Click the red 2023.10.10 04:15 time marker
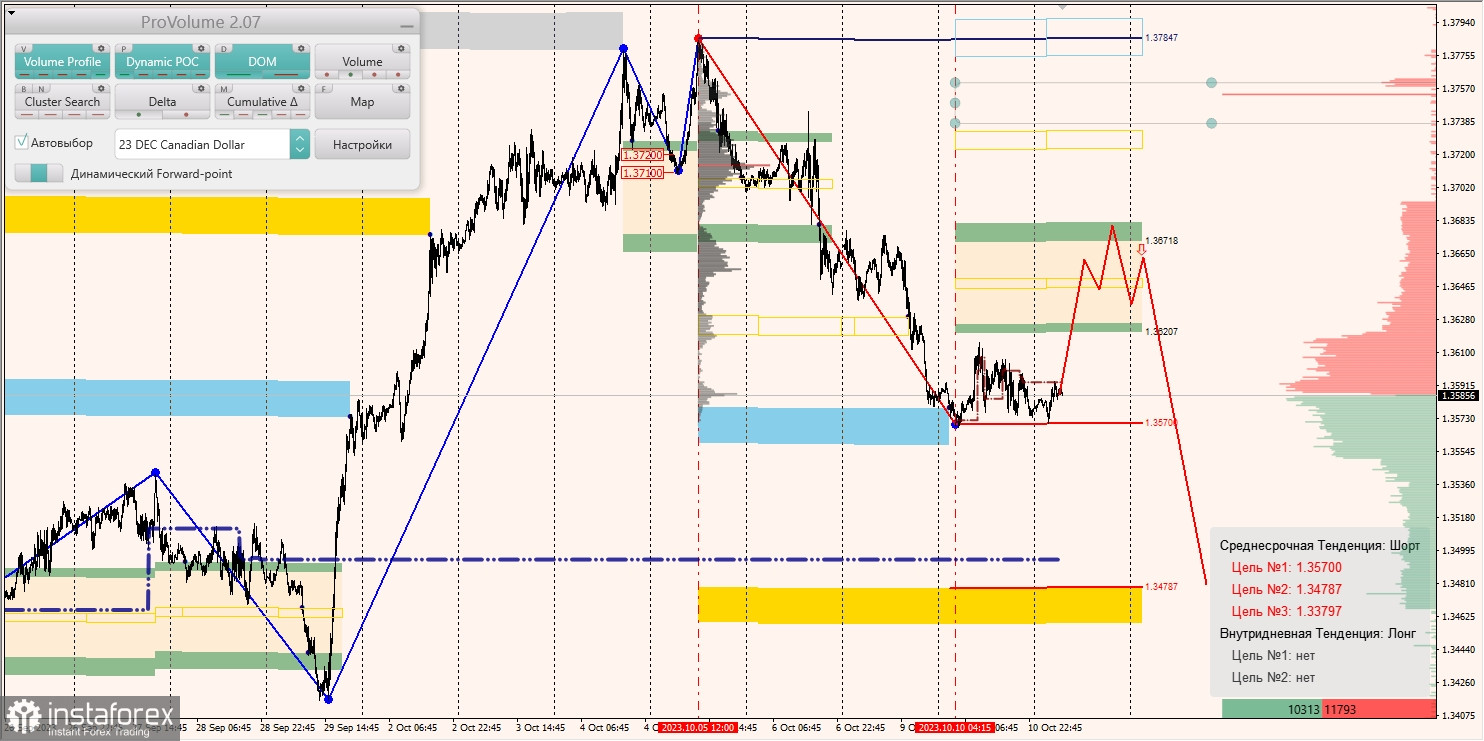Screen dimensions: 1484x741 pos(954,728)
